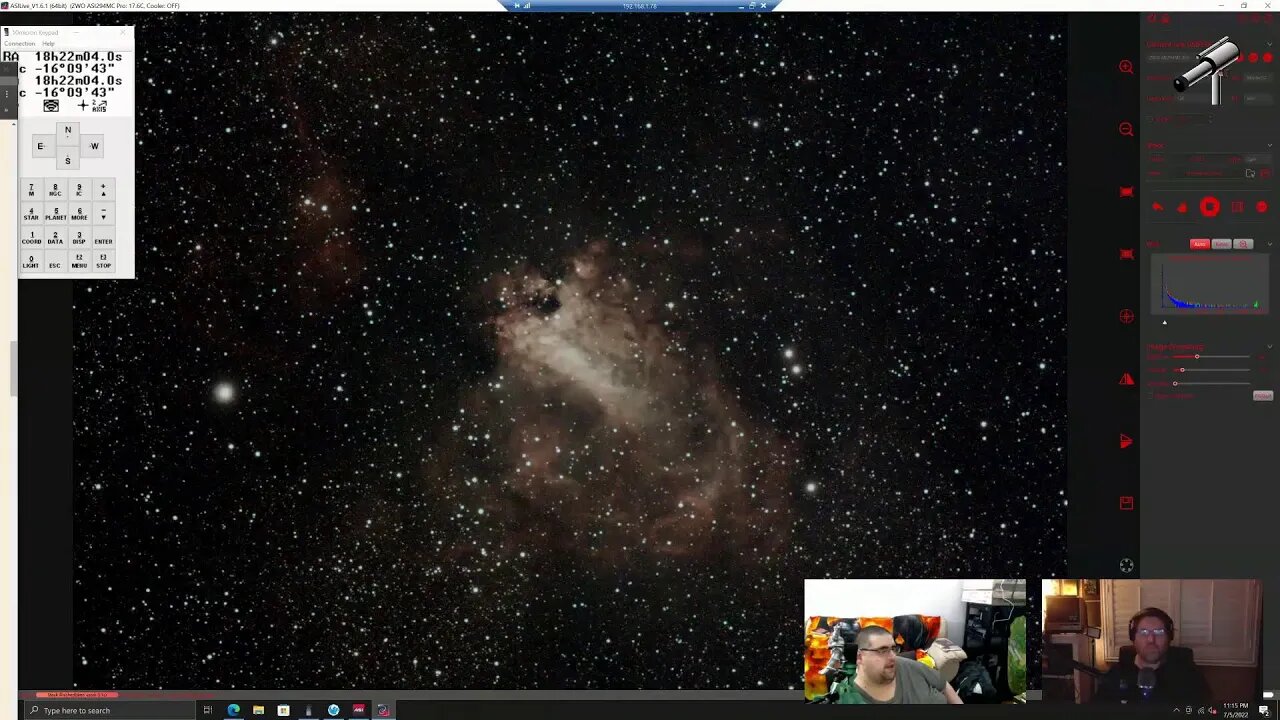Viewport: 1280px width, 720px height.
Task: Click the 2 DATA keypad key
Action: [x=55, y=237]
